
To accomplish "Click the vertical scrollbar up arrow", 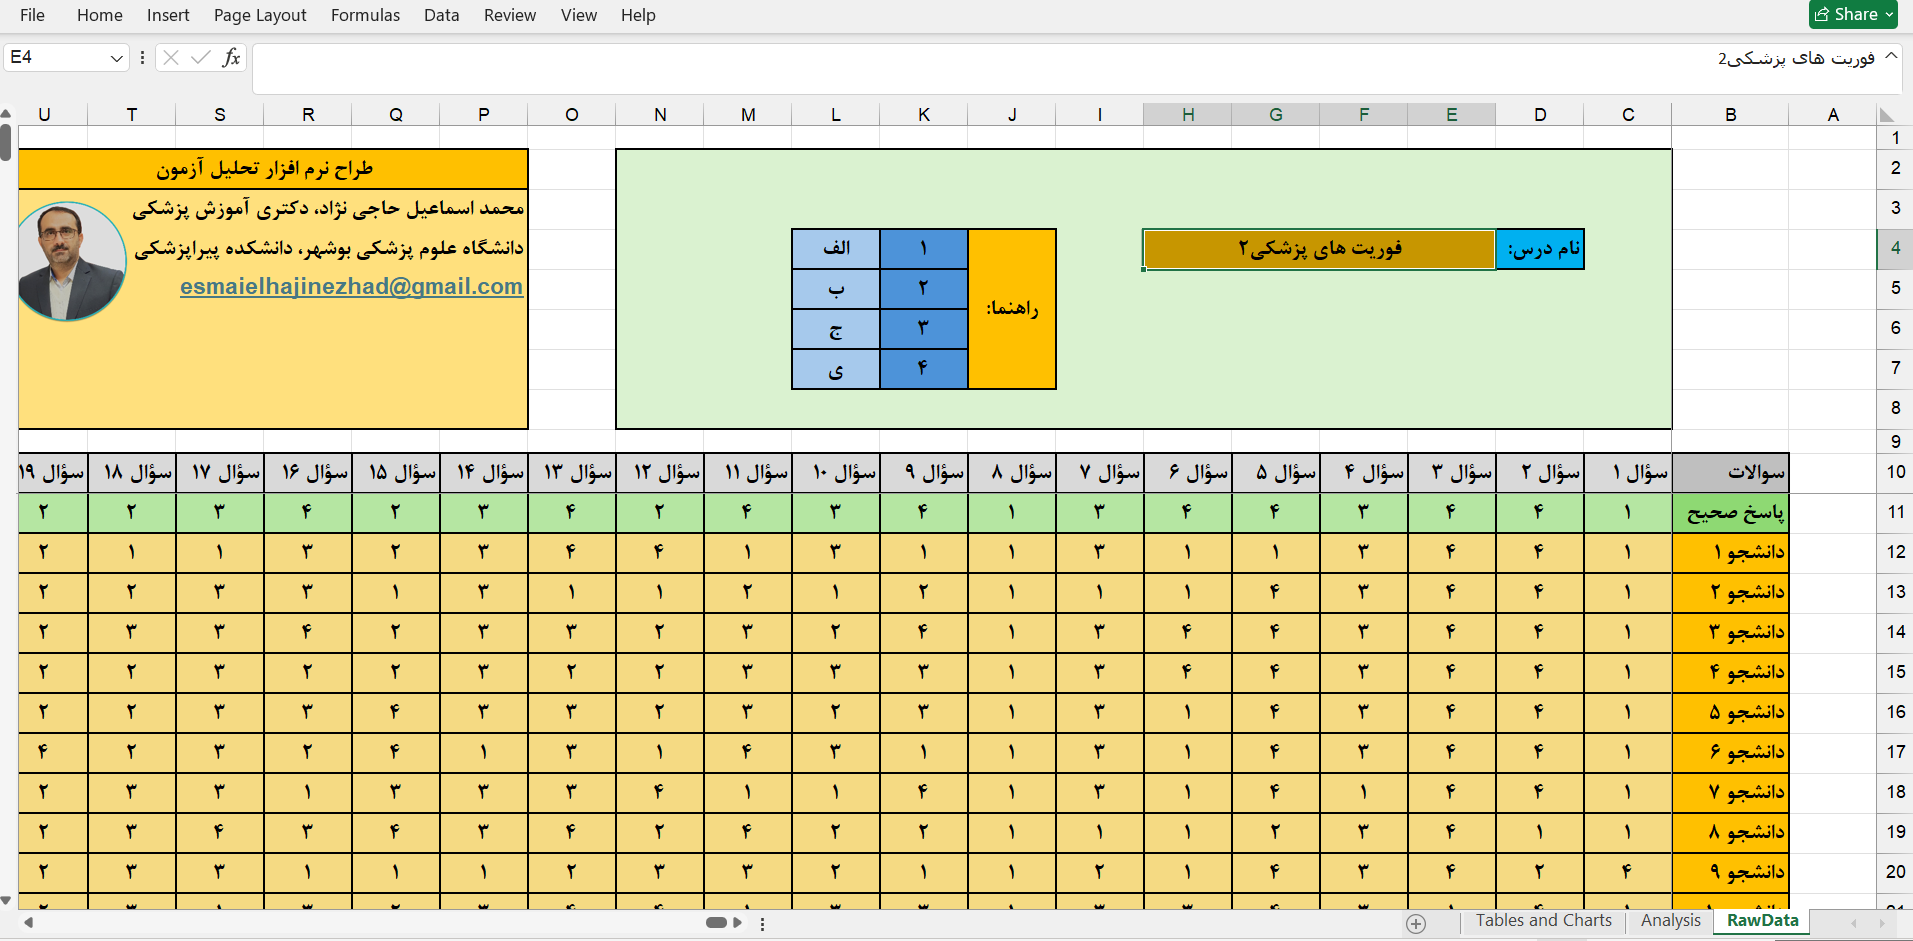I will point(6,114).
